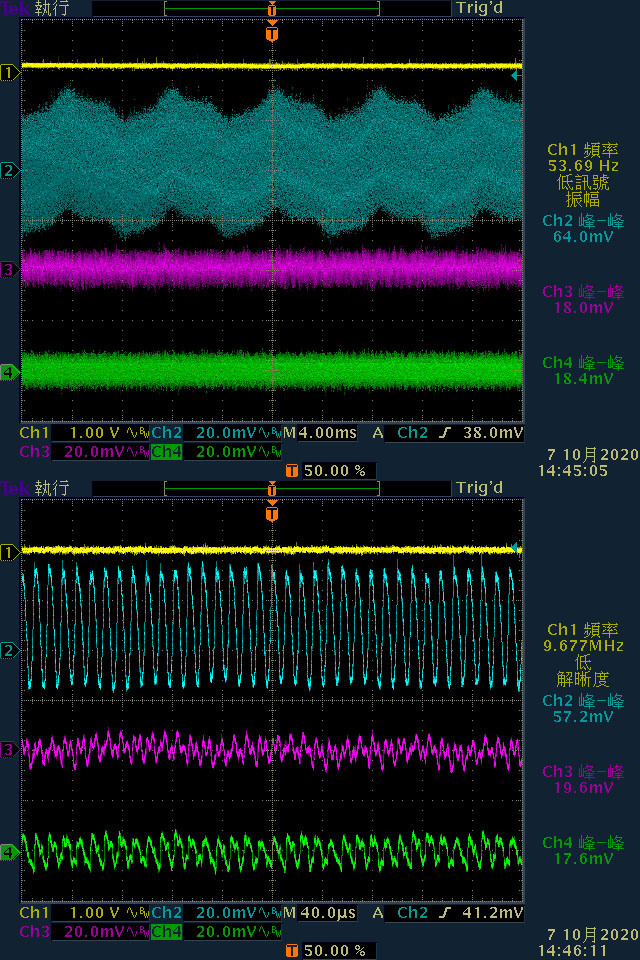Click the cyan channel 2 marker in the 14:46:11 capture
Screen dimensions: 640x960
tap(9, 650)
